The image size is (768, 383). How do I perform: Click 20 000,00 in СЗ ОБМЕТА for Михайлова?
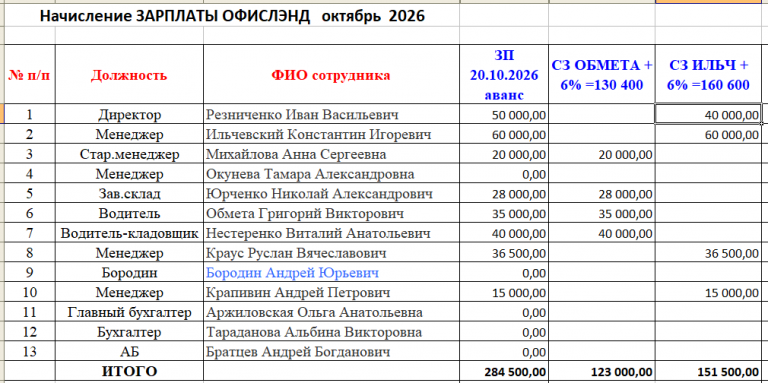tap(602, 154)
